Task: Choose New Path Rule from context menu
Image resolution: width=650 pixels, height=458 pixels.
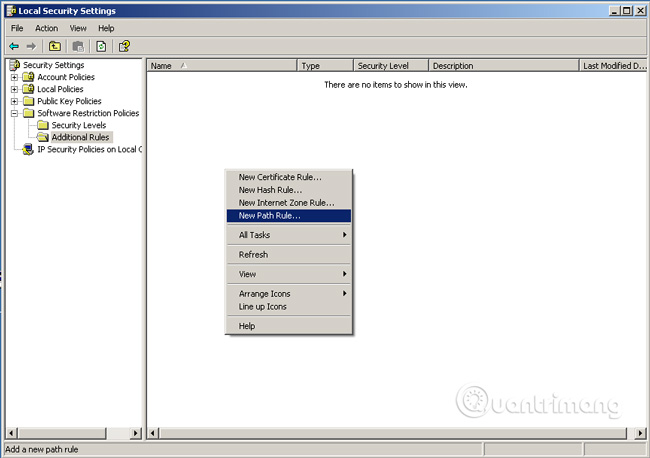Action: [x=269, y=215]
